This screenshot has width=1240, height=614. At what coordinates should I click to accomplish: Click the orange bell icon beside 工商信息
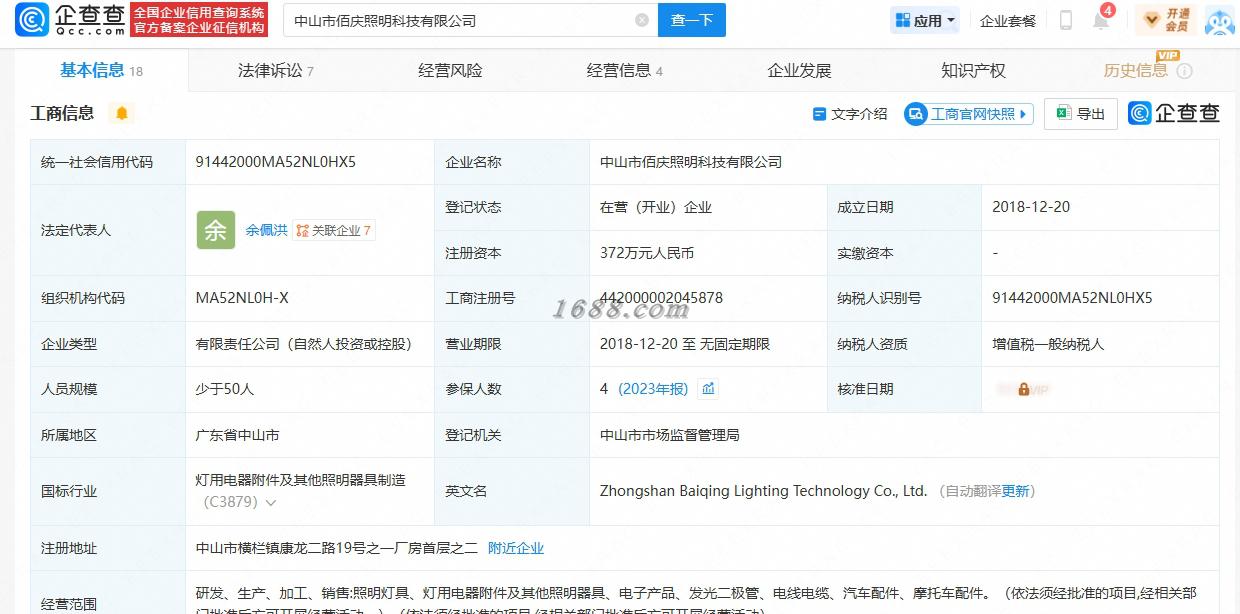pyautogui.click(x=122, y=113)
